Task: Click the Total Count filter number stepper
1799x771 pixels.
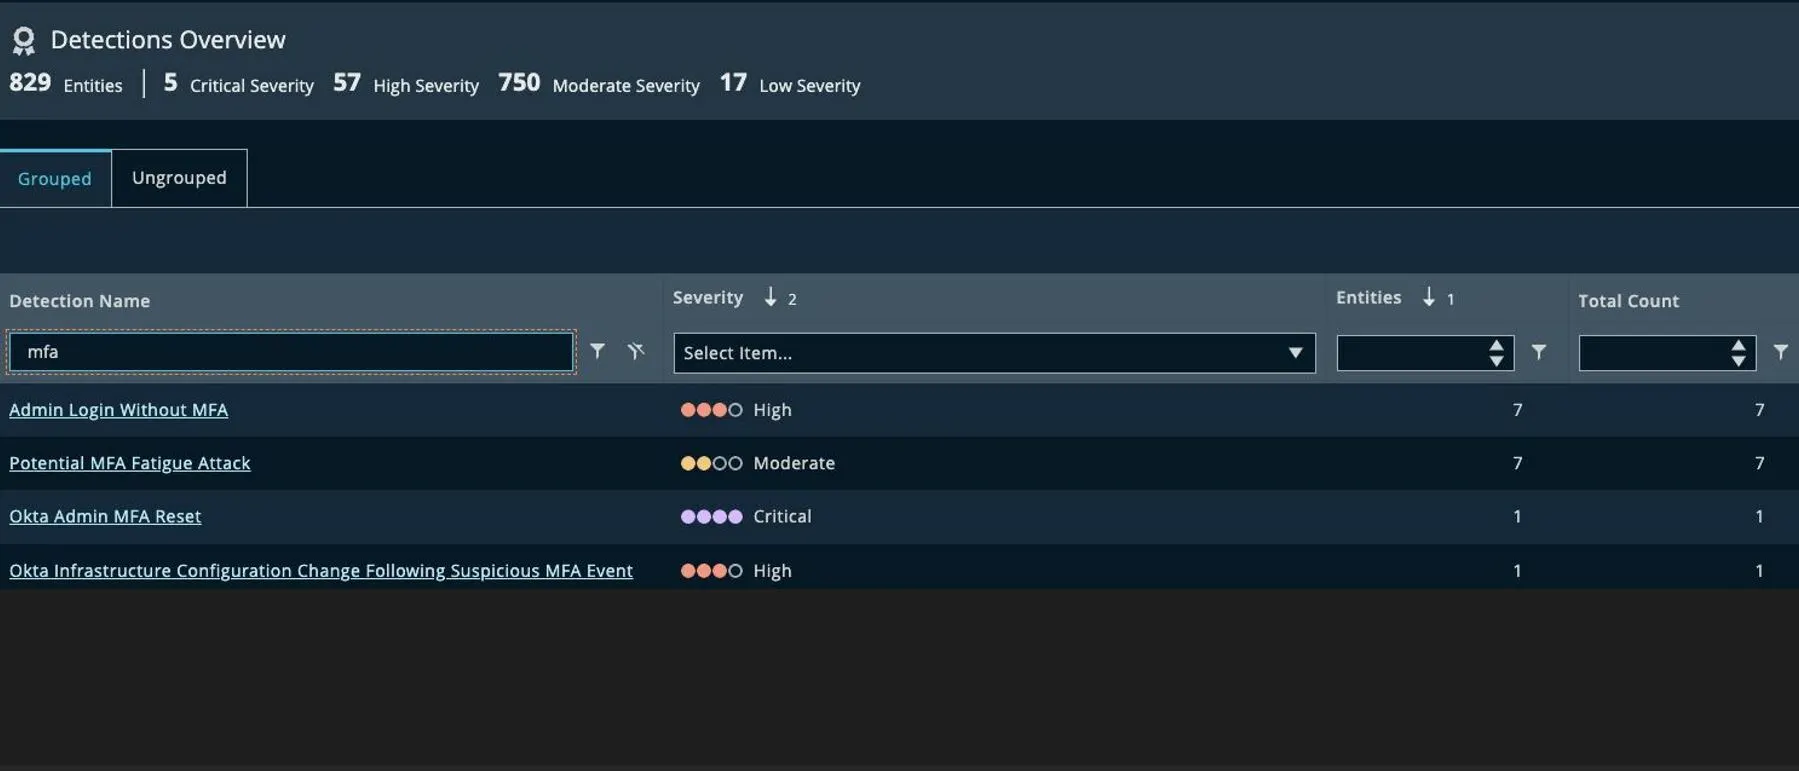Action: [x=1738, y=353]
